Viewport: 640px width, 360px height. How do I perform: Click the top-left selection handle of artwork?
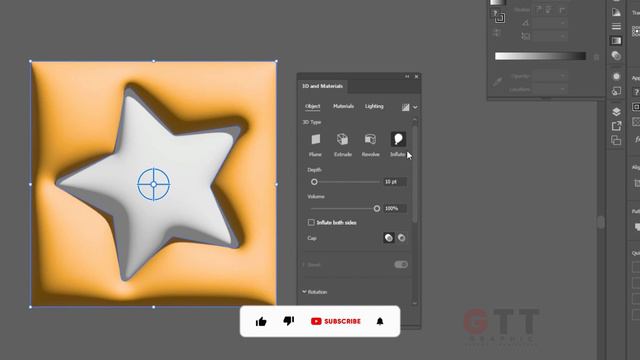(31, 61)
